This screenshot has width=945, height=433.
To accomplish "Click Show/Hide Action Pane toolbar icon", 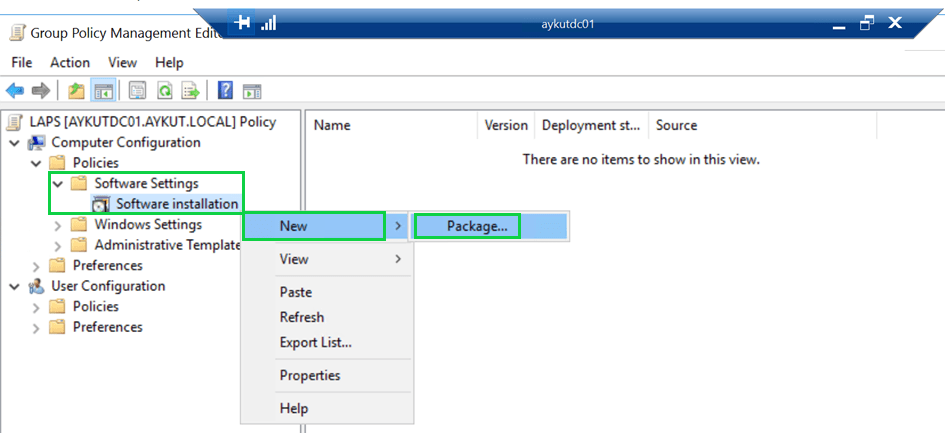I will coord(252,91).
